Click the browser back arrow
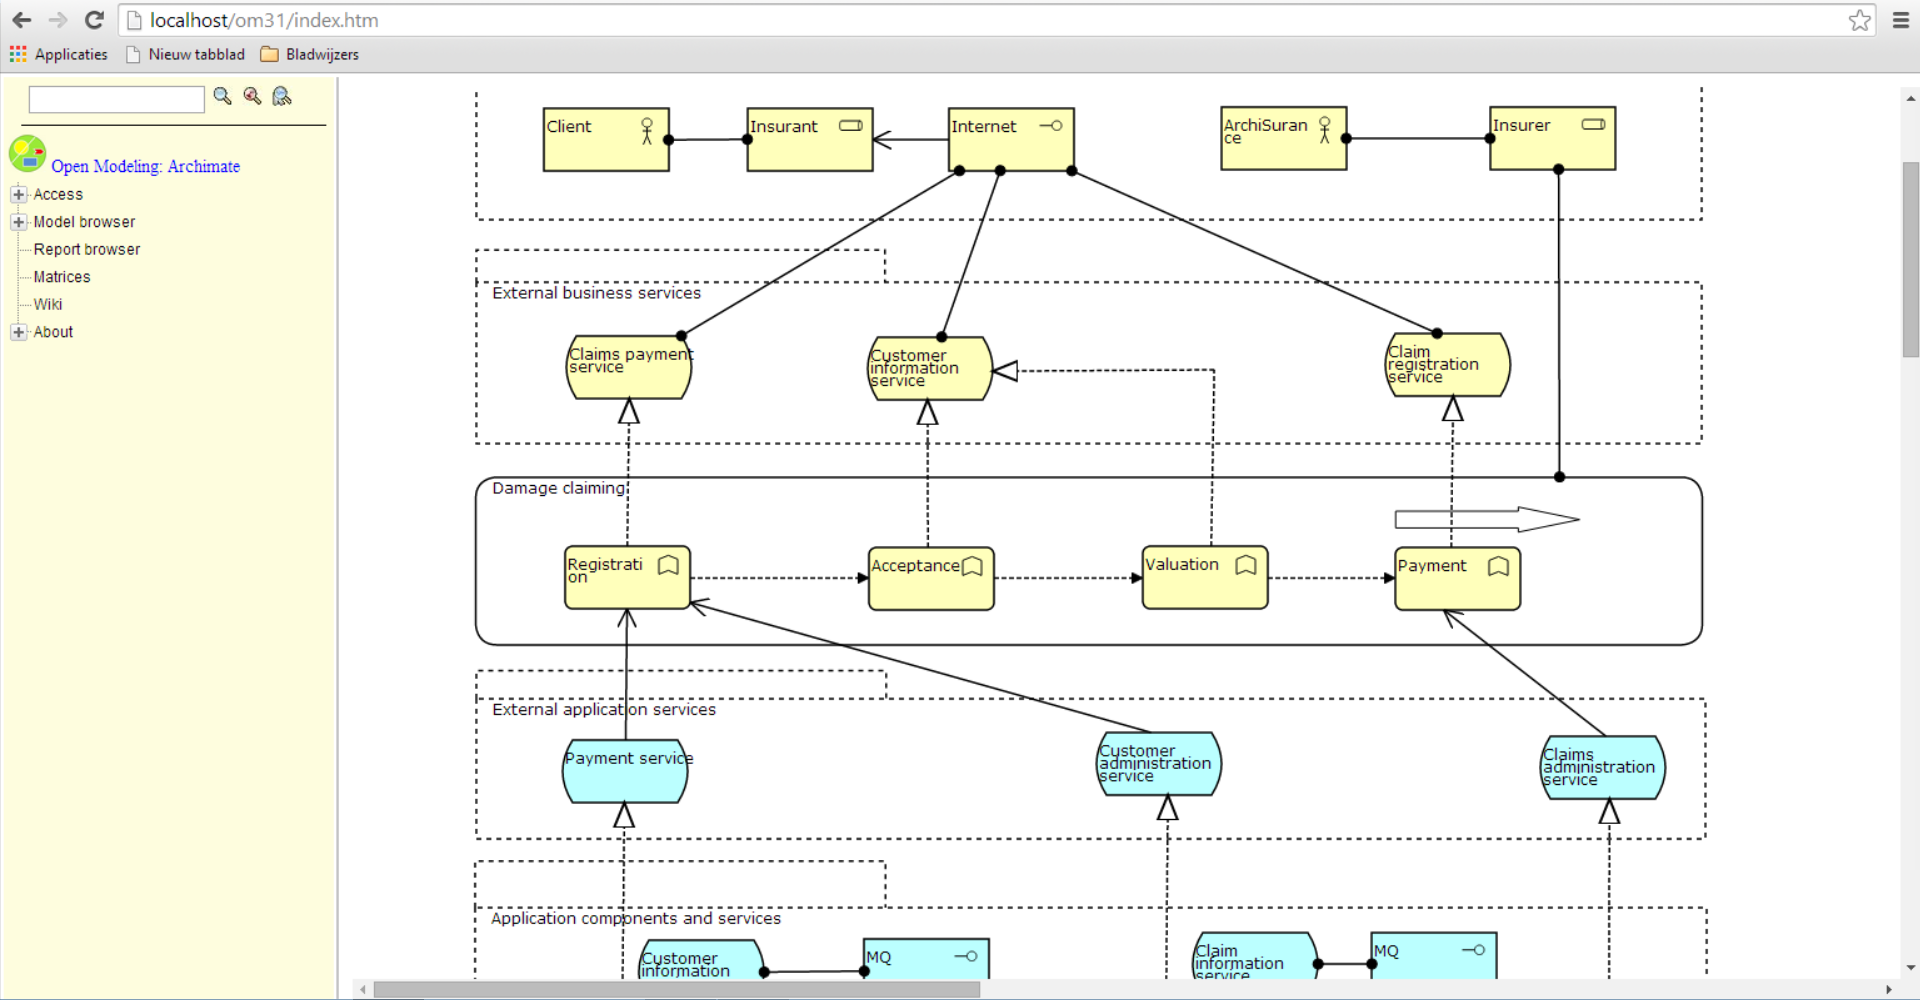This screenshot has height=1000, width=1920. tap(22, 20)
